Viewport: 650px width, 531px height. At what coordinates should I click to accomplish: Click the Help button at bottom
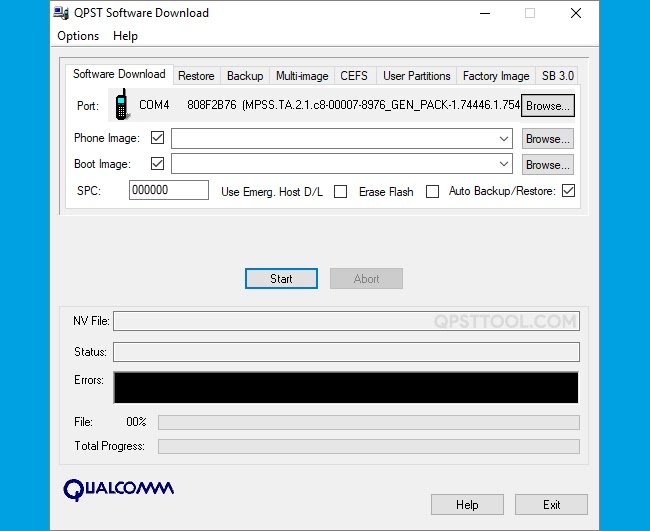467,504
